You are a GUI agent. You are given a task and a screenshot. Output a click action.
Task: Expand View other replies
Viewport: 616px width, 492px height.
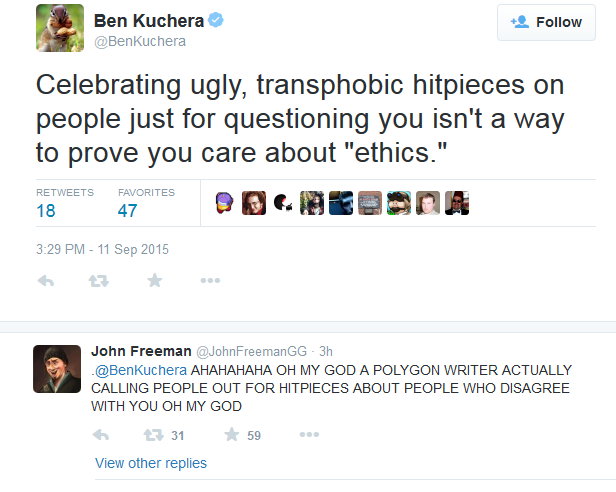click(151, 463)
